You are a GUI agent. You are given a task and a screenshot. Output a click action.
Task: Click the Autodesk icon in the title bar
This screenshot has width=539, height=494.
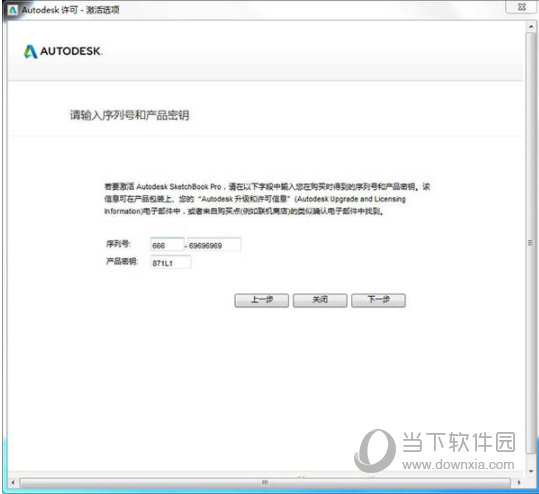[x=13, y=10]
